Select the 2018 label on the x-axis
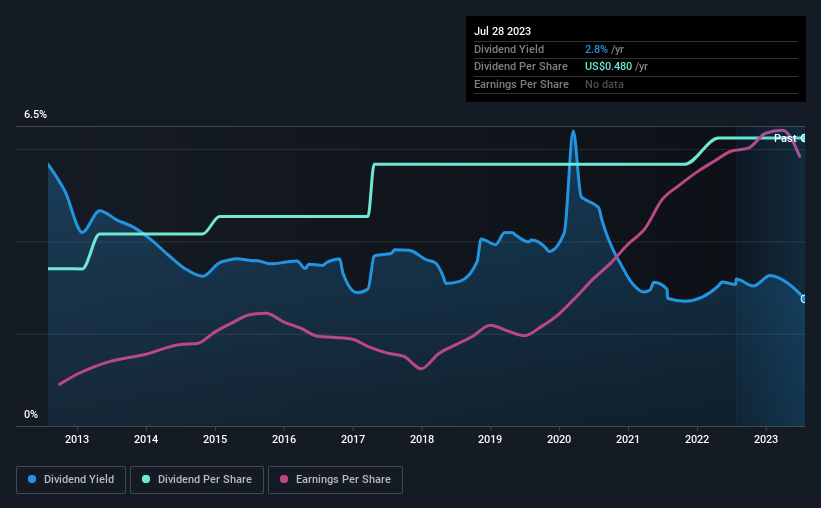 pos(421,439)
